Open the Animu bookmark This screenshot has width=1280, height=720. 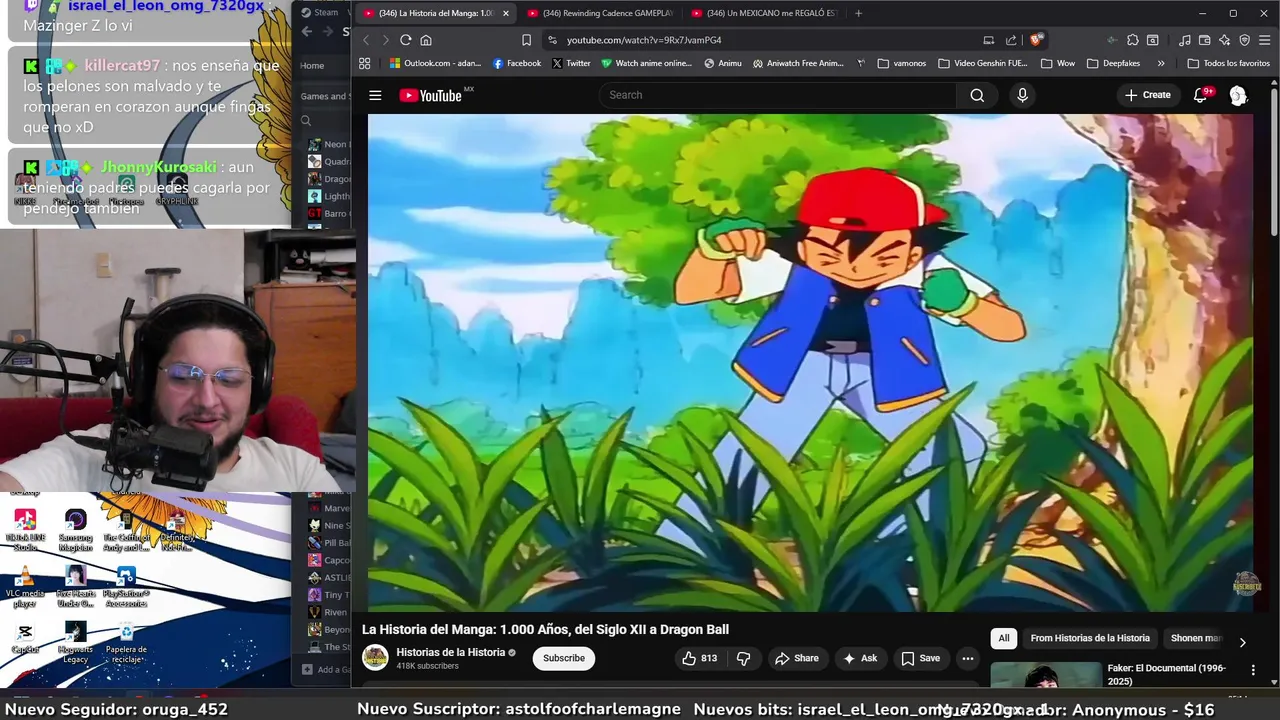point(723,63)
